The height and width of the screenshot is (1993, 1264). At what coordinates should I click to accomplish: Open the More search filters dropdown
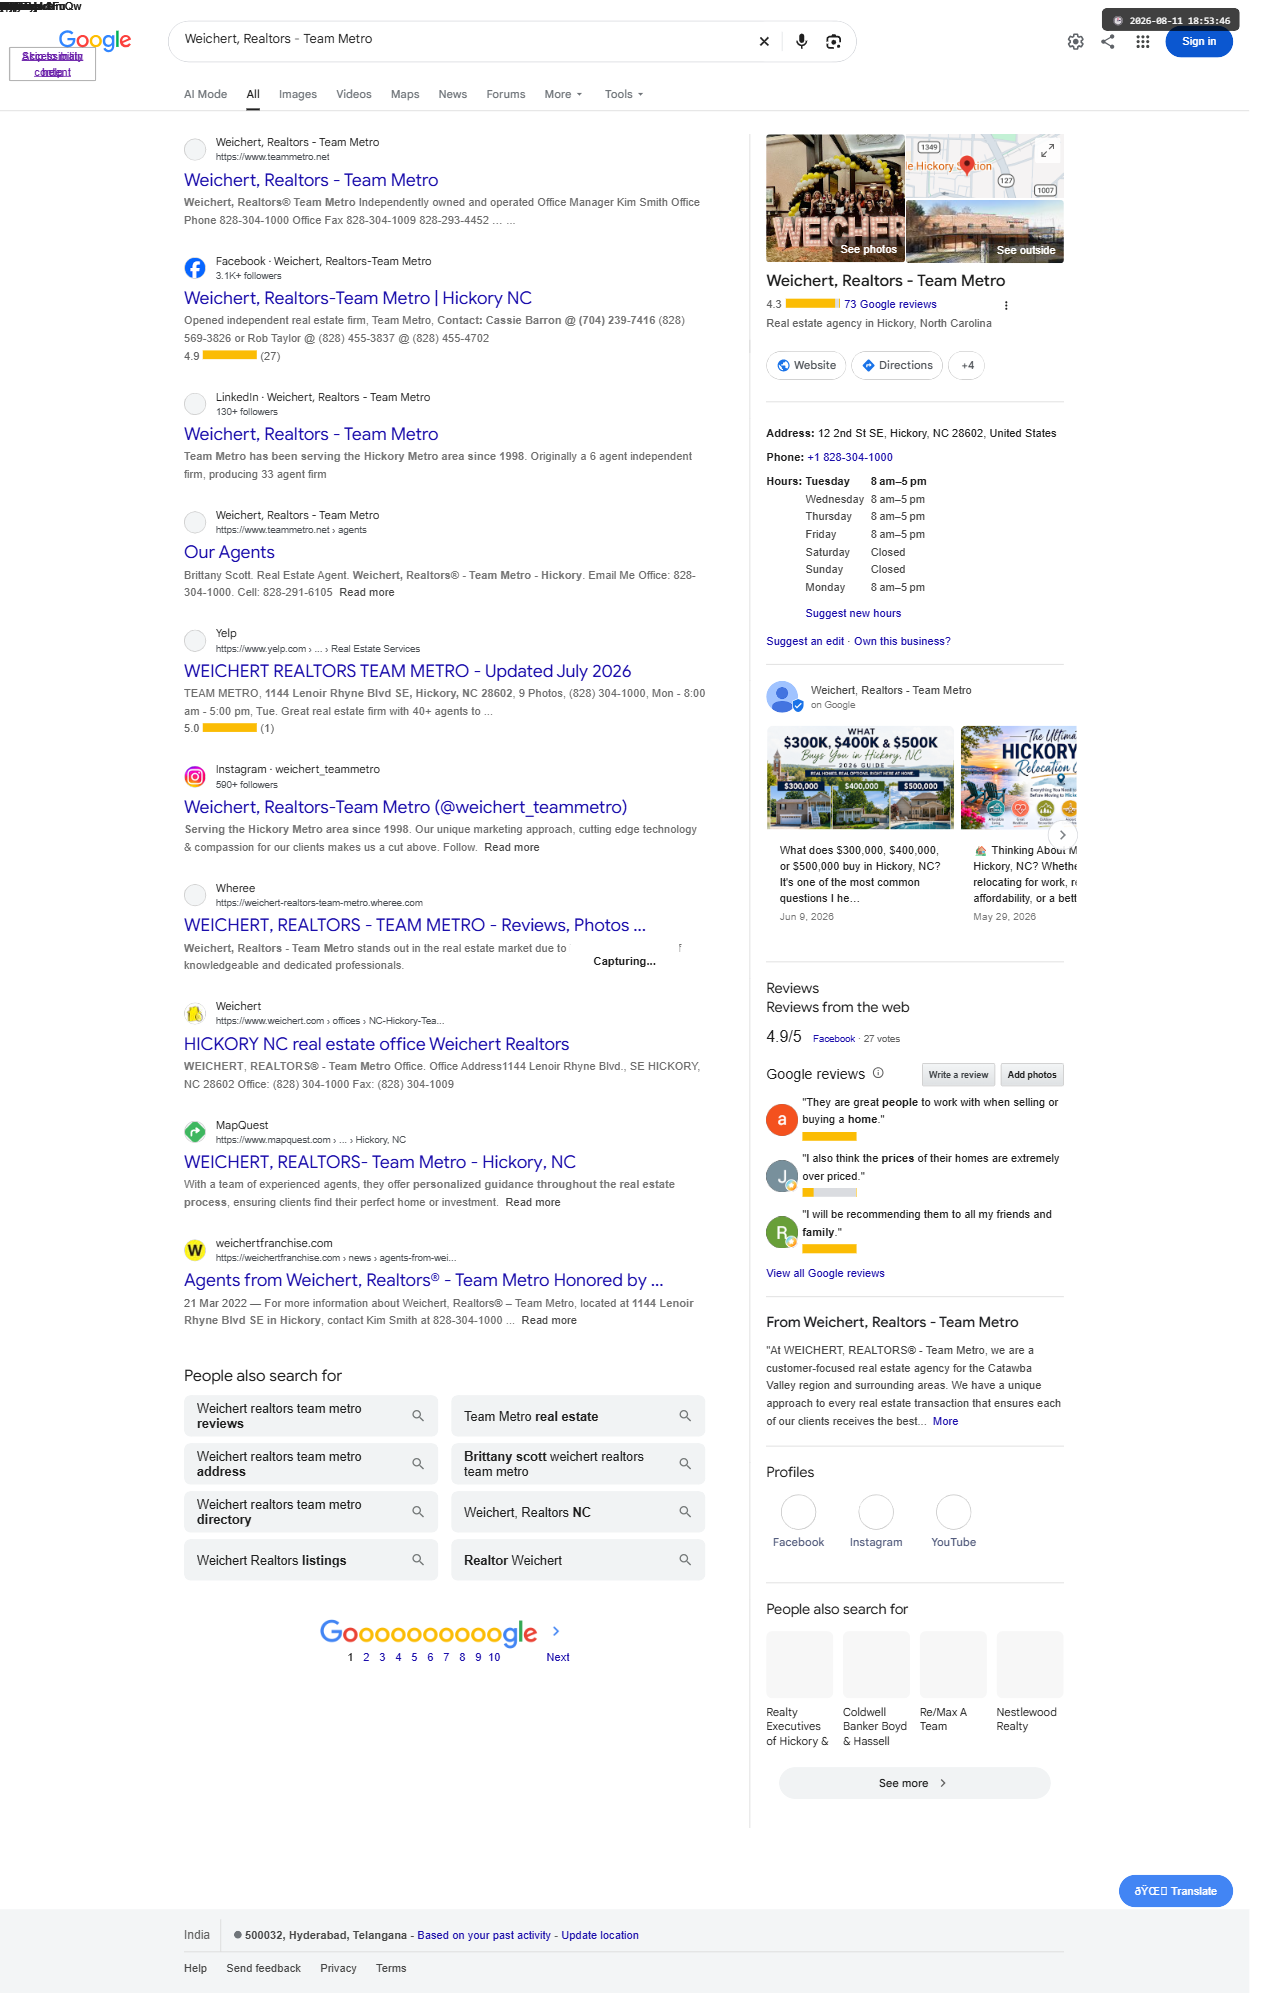[563, 94]
